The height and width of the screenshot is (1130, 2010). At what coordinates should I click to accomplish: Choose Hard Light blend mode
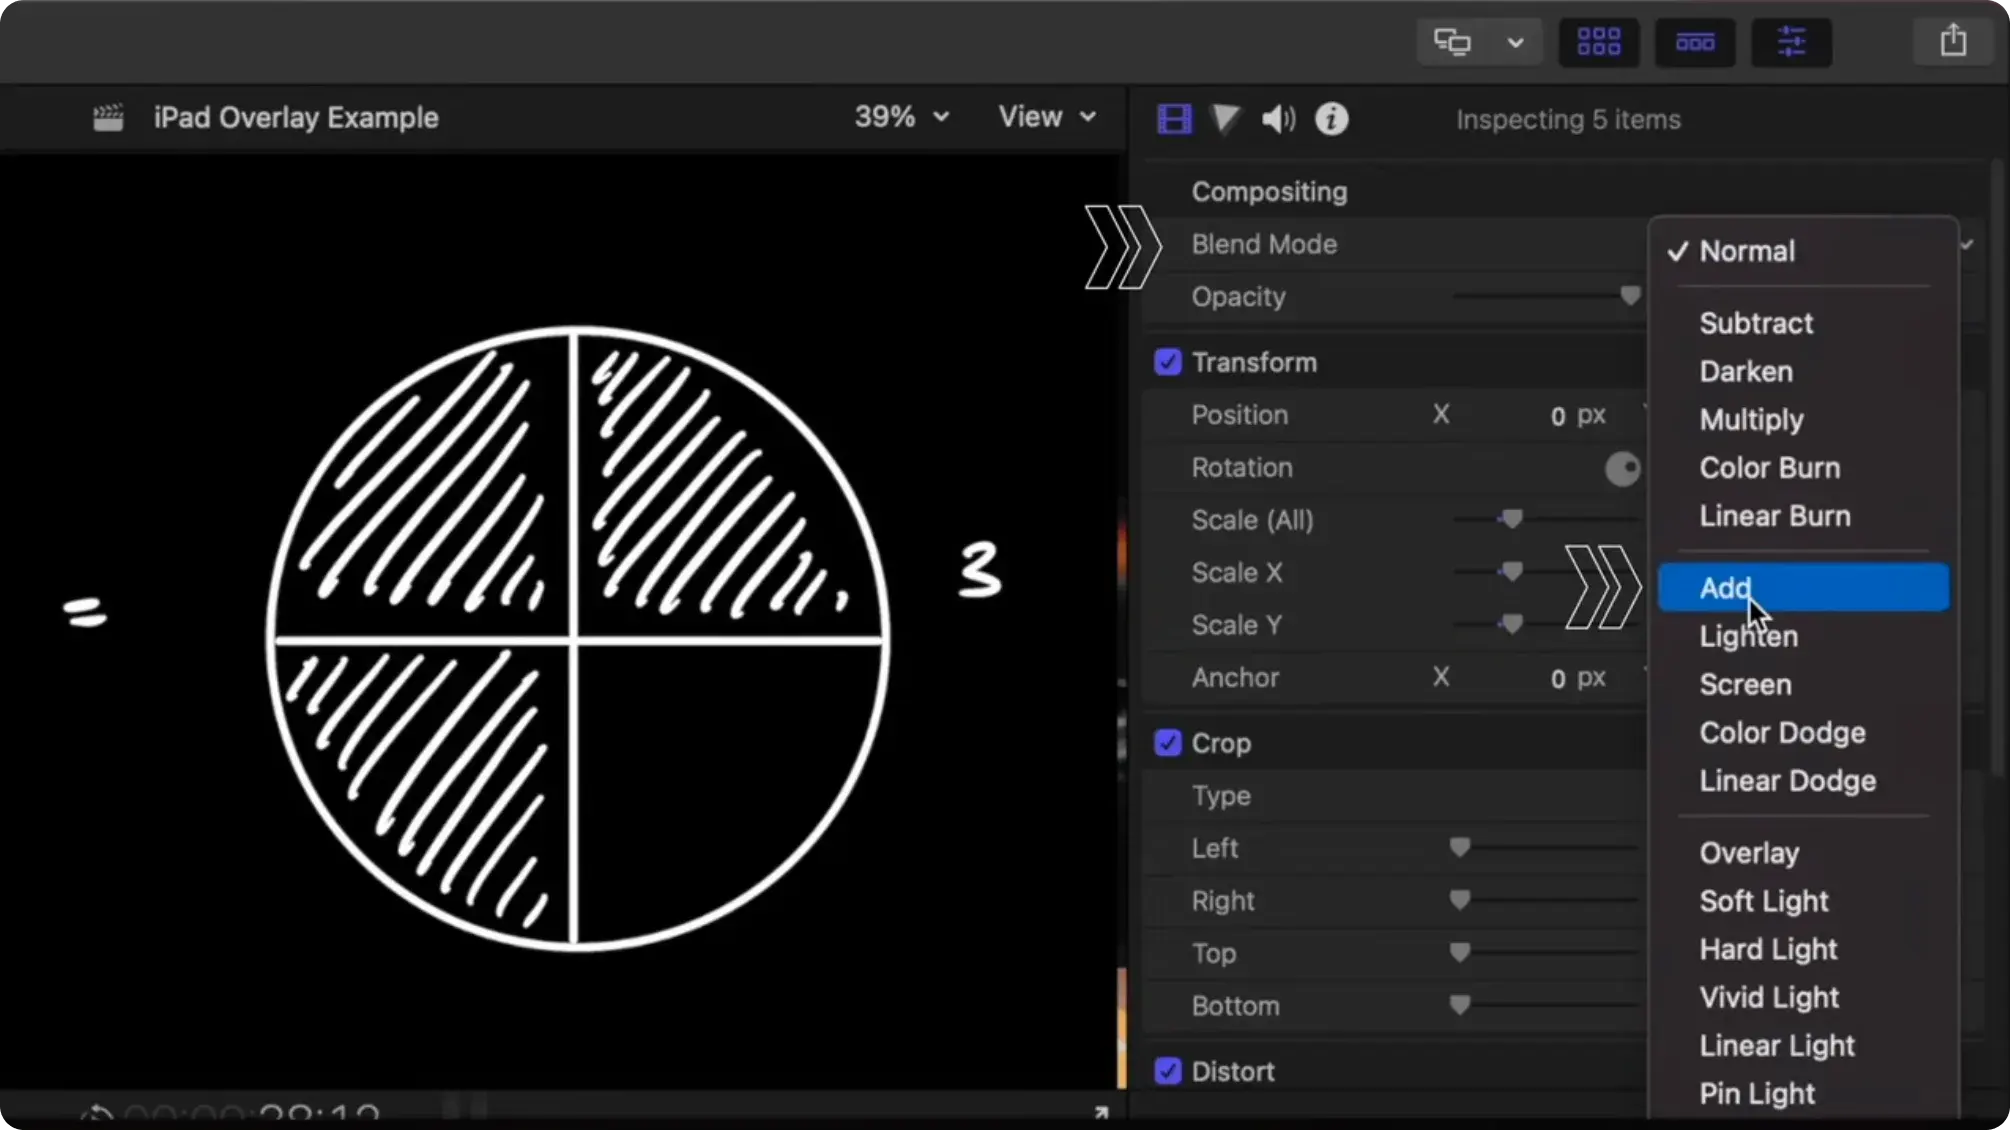(x=1803, y=949)
